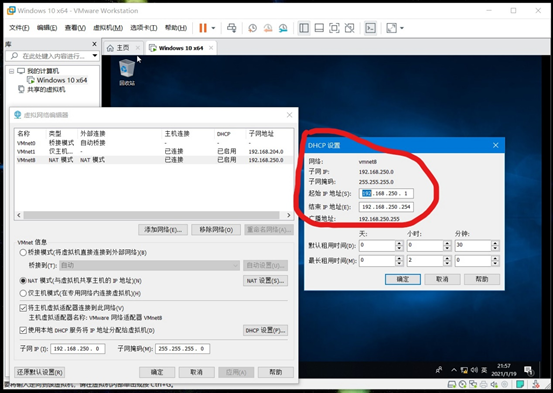Increase default lease time minutes spinner
The height and width of the screenshot is (393, 553).
pos(496,243)
